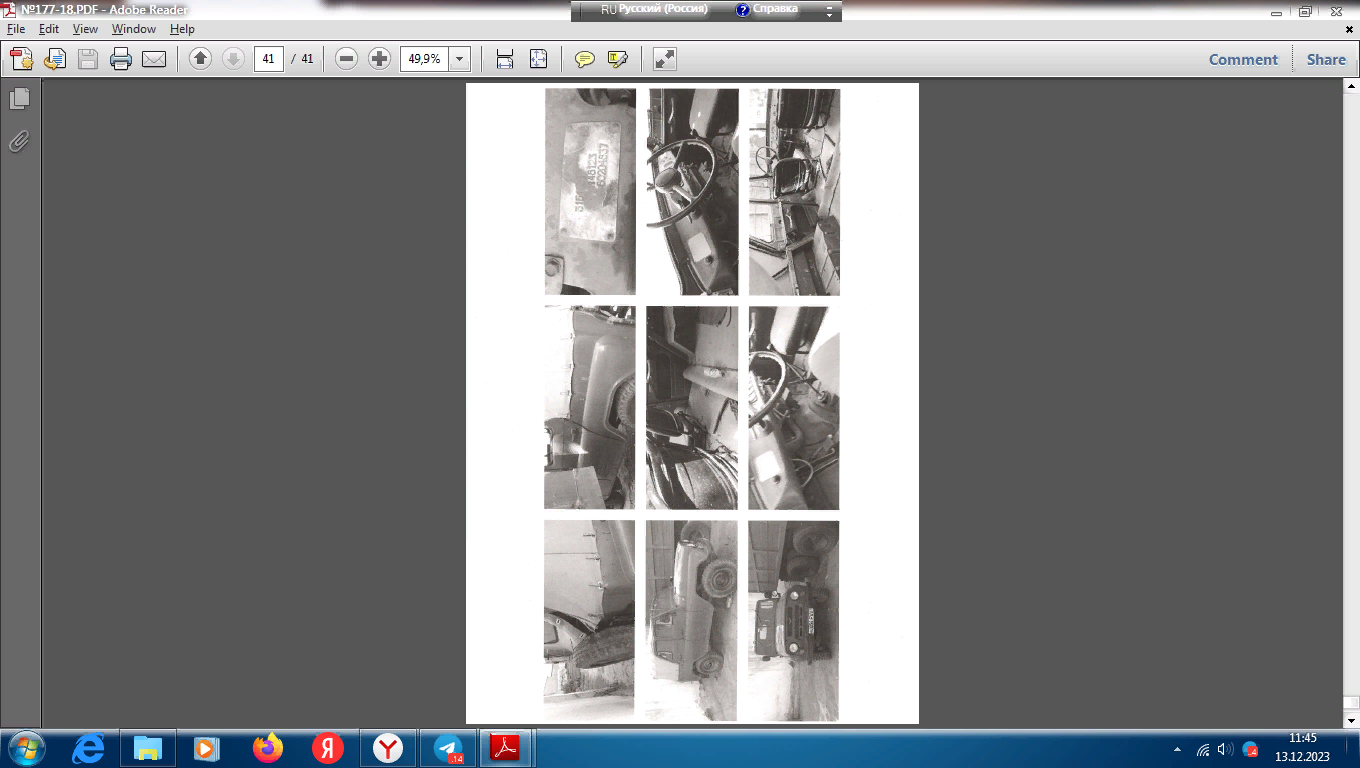This screenshot has width=1360, height=768.
Task: Add a sticky note comment
Action: [585, 59]
